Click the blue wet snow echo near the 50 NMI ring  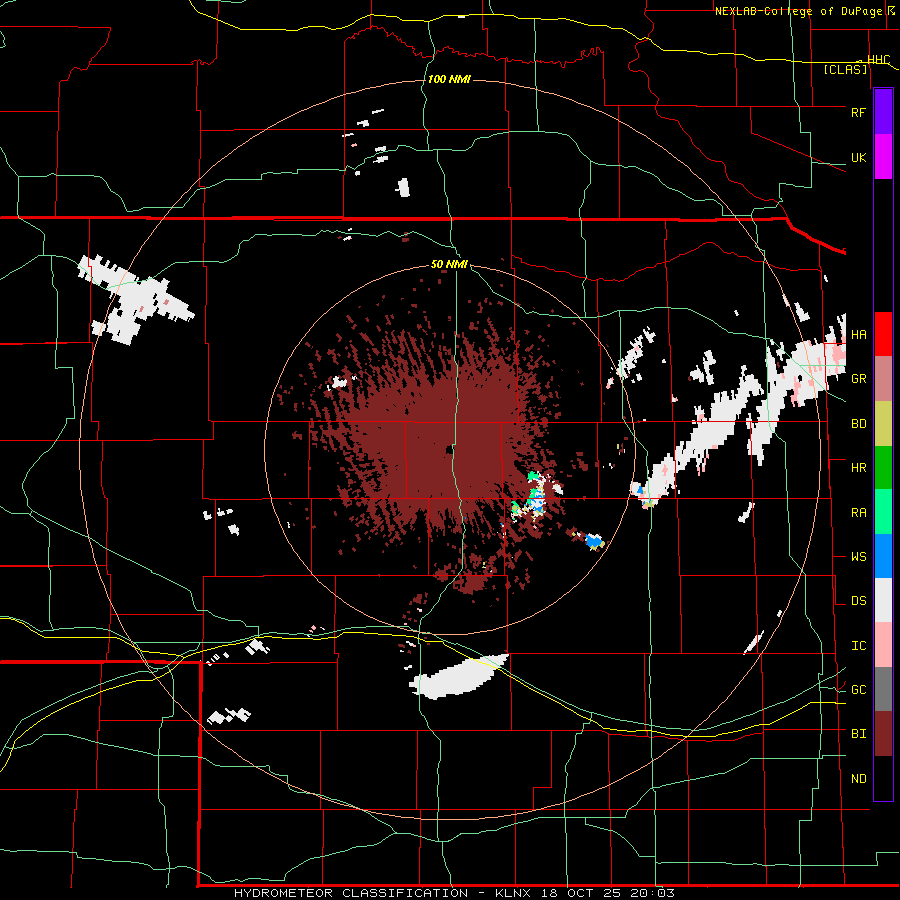pyautogui.click(x=593, y=540)
